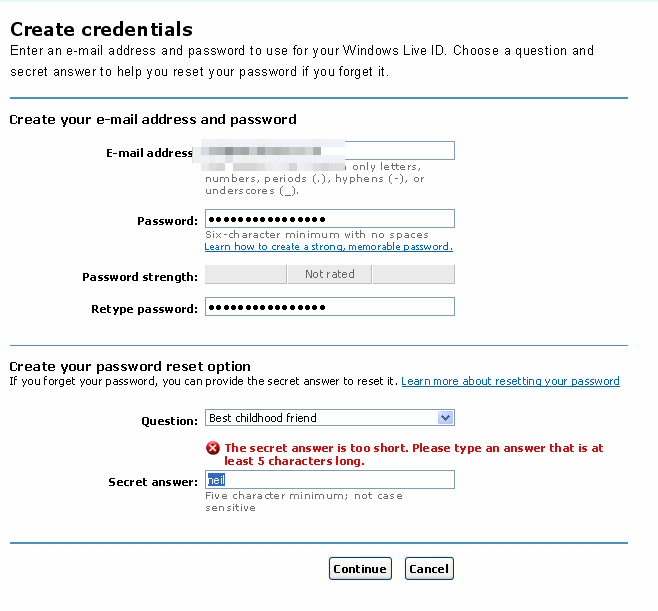The height and width of the screenshot is (611, 658).
Task: Expand the Question dropdown arrow
Action: click(446, 418)
